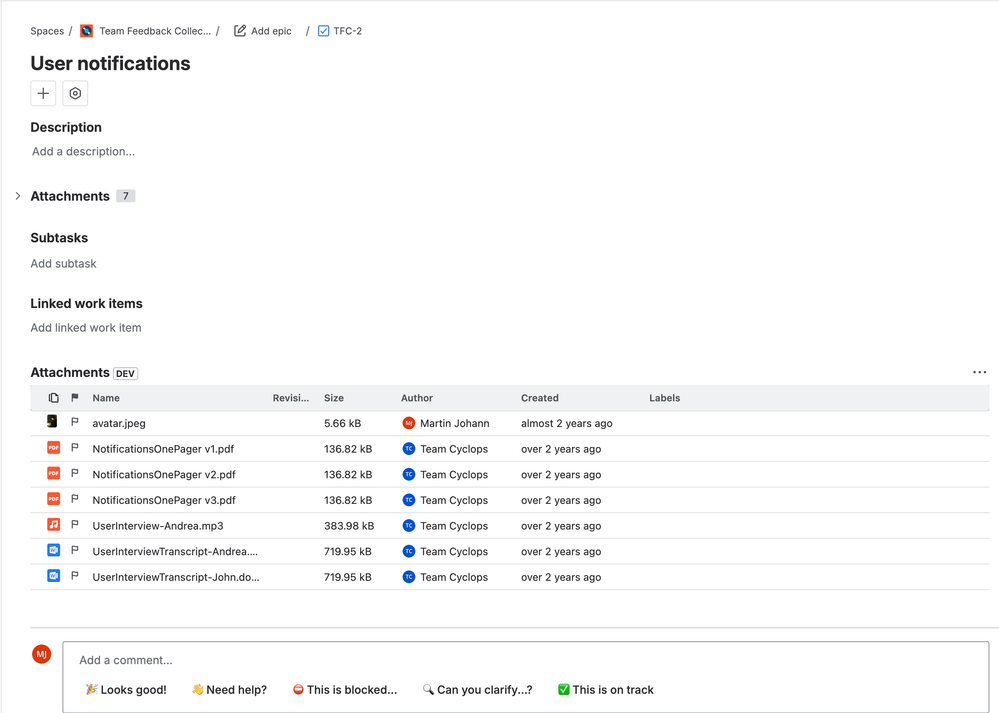Insert the Can you clarify...? quick comment
This screenshot has width=999, height=713.
pos(477,689)
